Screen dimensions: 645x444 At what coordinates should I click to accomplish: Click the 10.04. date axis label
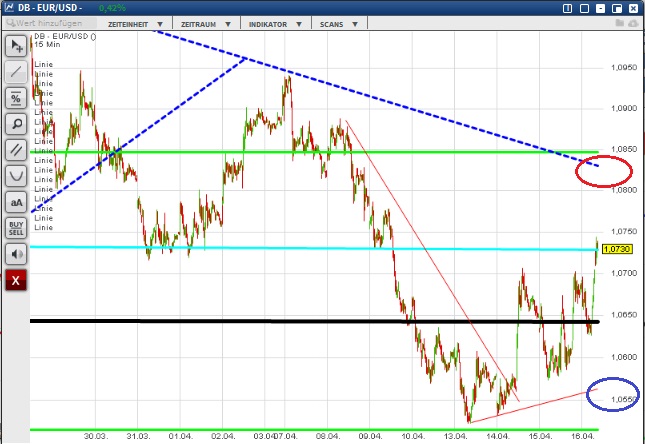413,436
